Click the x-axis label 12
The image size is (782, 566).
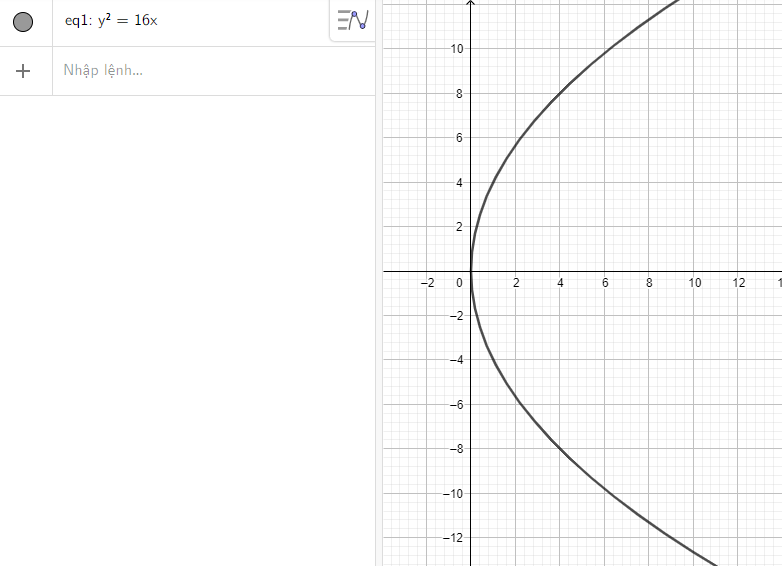(x=738, y=283)
